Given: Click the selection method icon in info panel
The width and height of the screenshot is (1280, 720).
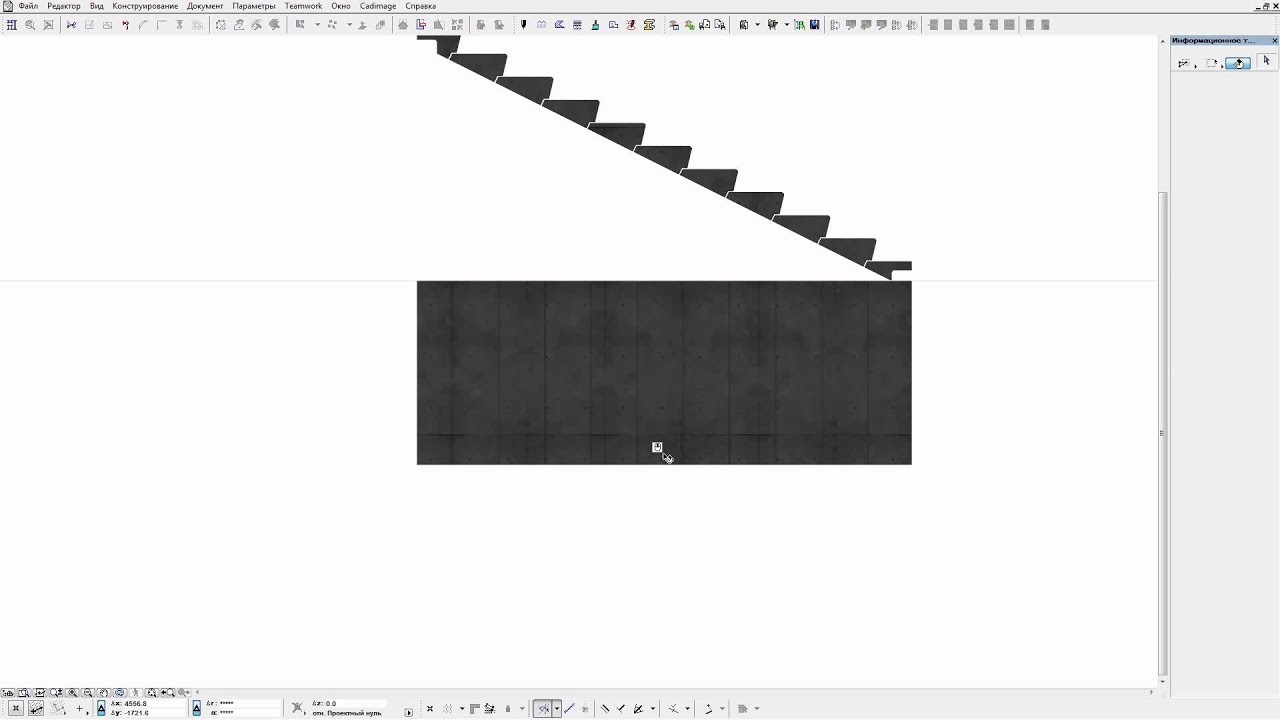Looking at the screenshot, I should click(1185, 63).
